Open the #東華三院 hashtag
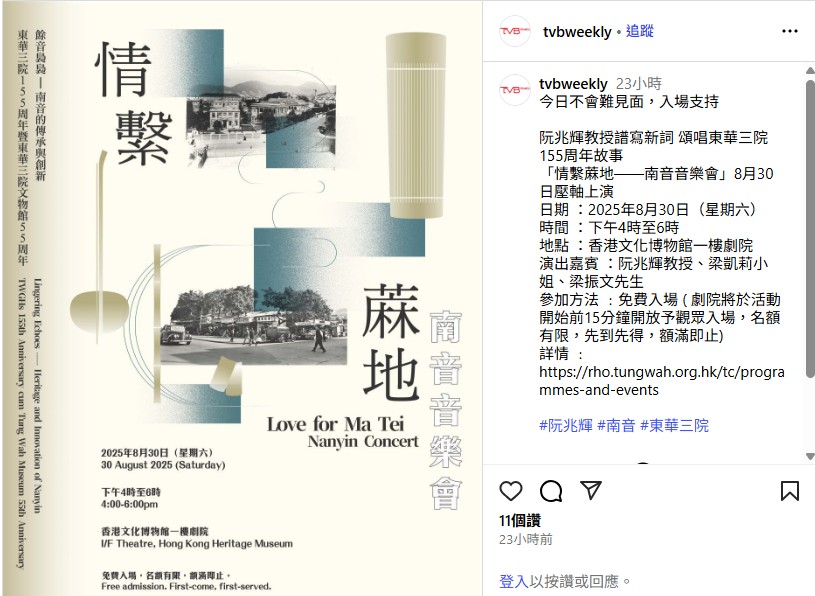 pos(674,426)
